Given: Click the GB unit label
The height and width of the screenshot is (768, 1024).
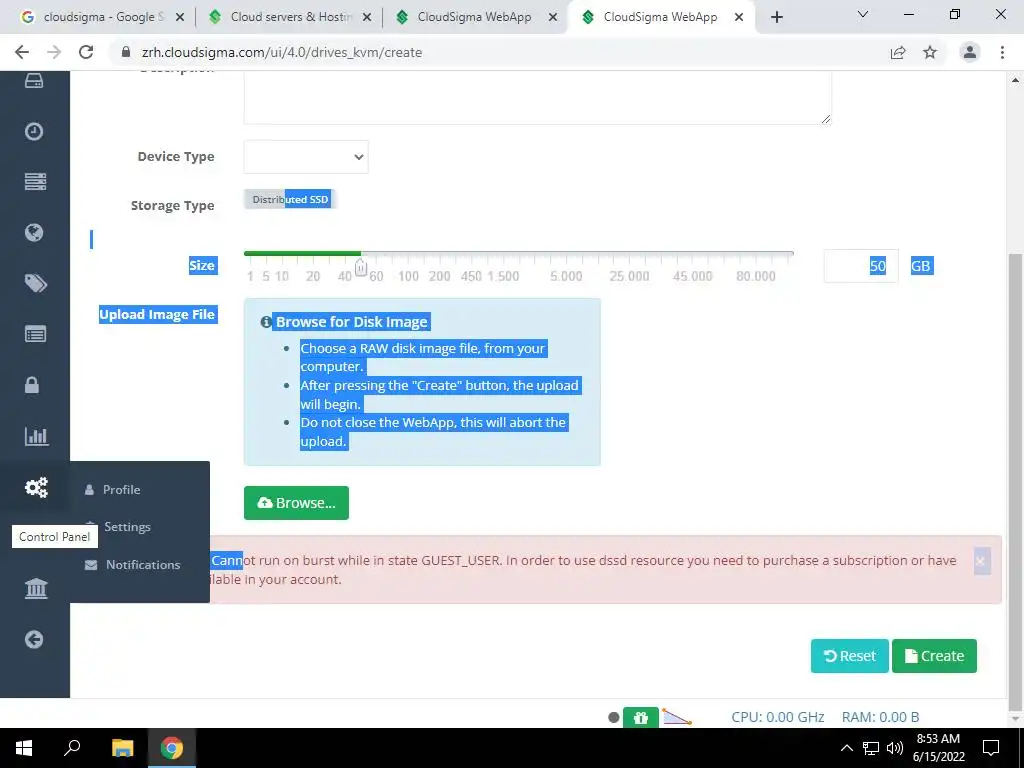Looking at the screenshot, I should click(921, 266).
